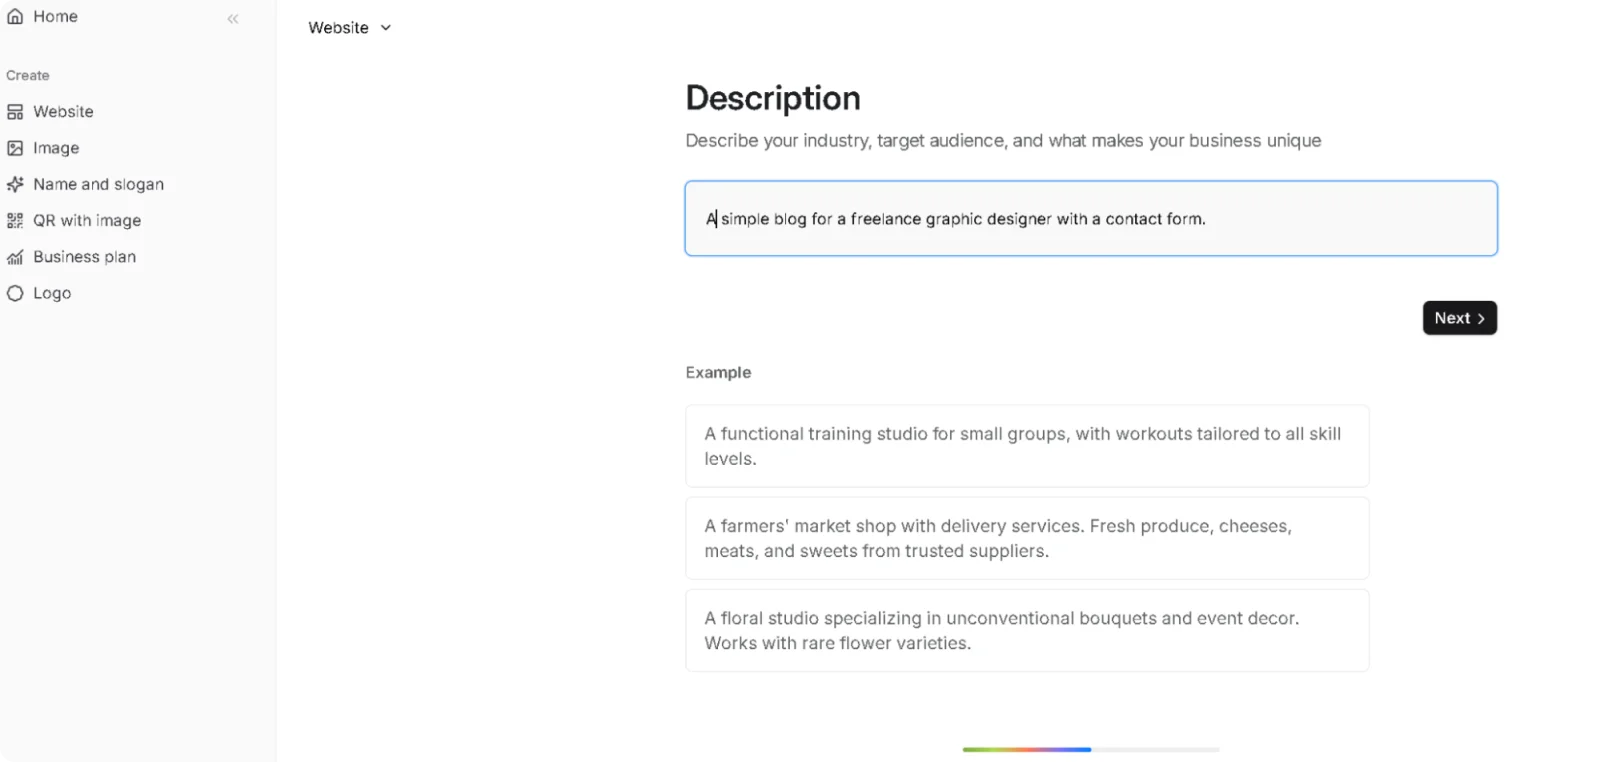Screen dimensions: 1600x762
Task: Click the QR with image icon
Action: coord(14,220)
